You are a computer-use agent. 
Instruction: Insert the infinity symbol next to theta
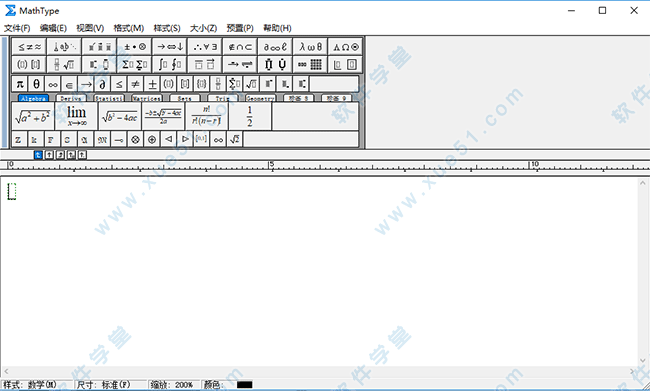[53, 84]
